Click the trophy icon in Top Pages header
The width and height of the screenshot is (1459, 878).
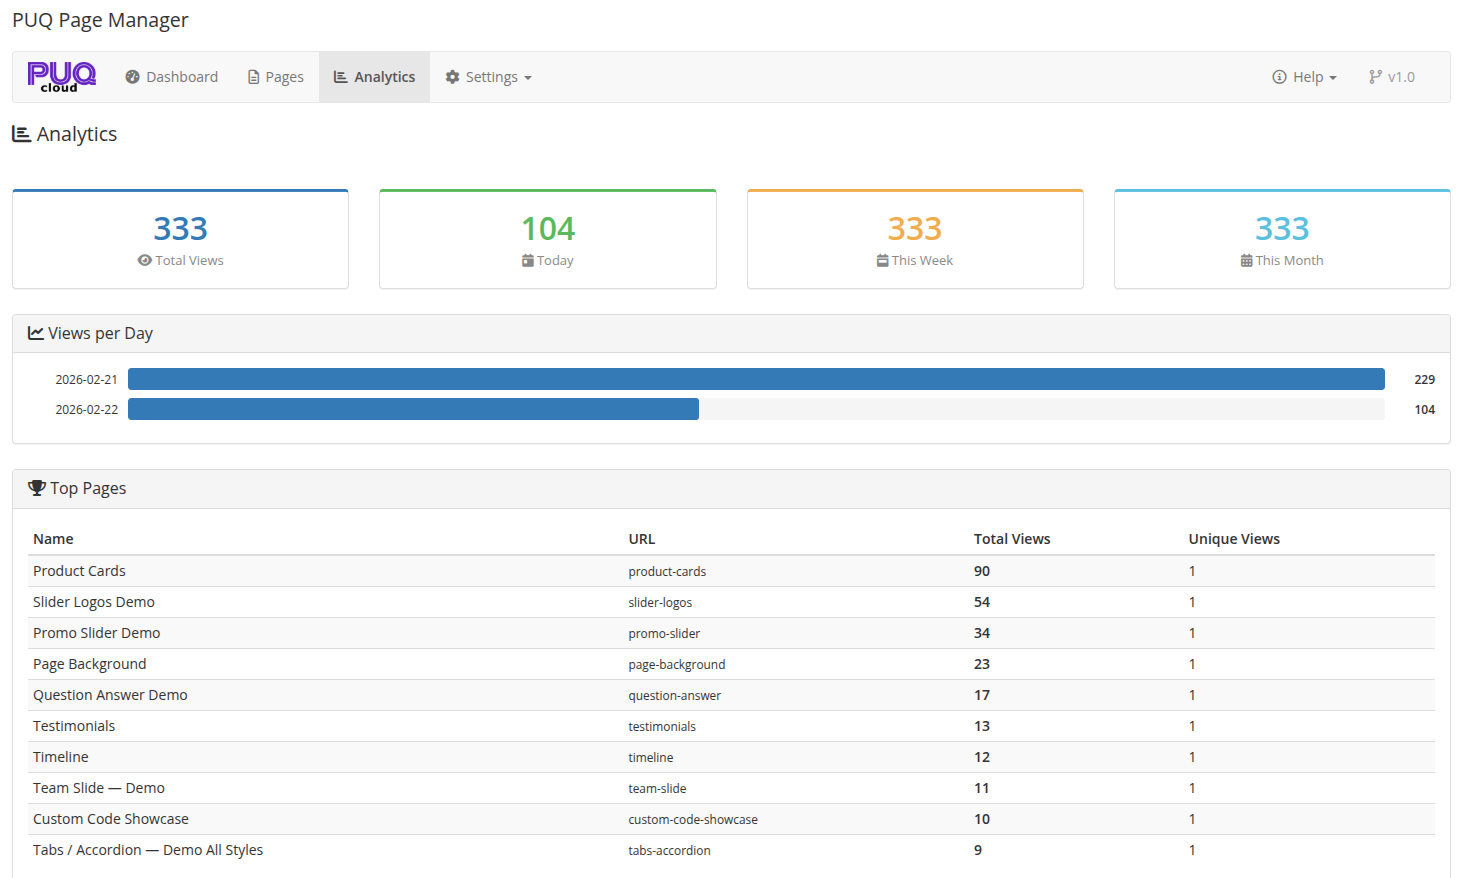click(37, 487)
